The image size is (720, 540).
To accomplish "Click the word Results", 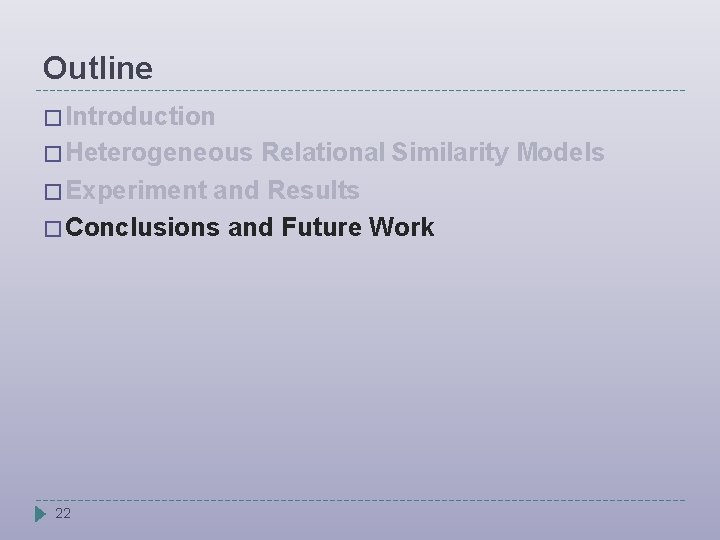I will 309,190.
